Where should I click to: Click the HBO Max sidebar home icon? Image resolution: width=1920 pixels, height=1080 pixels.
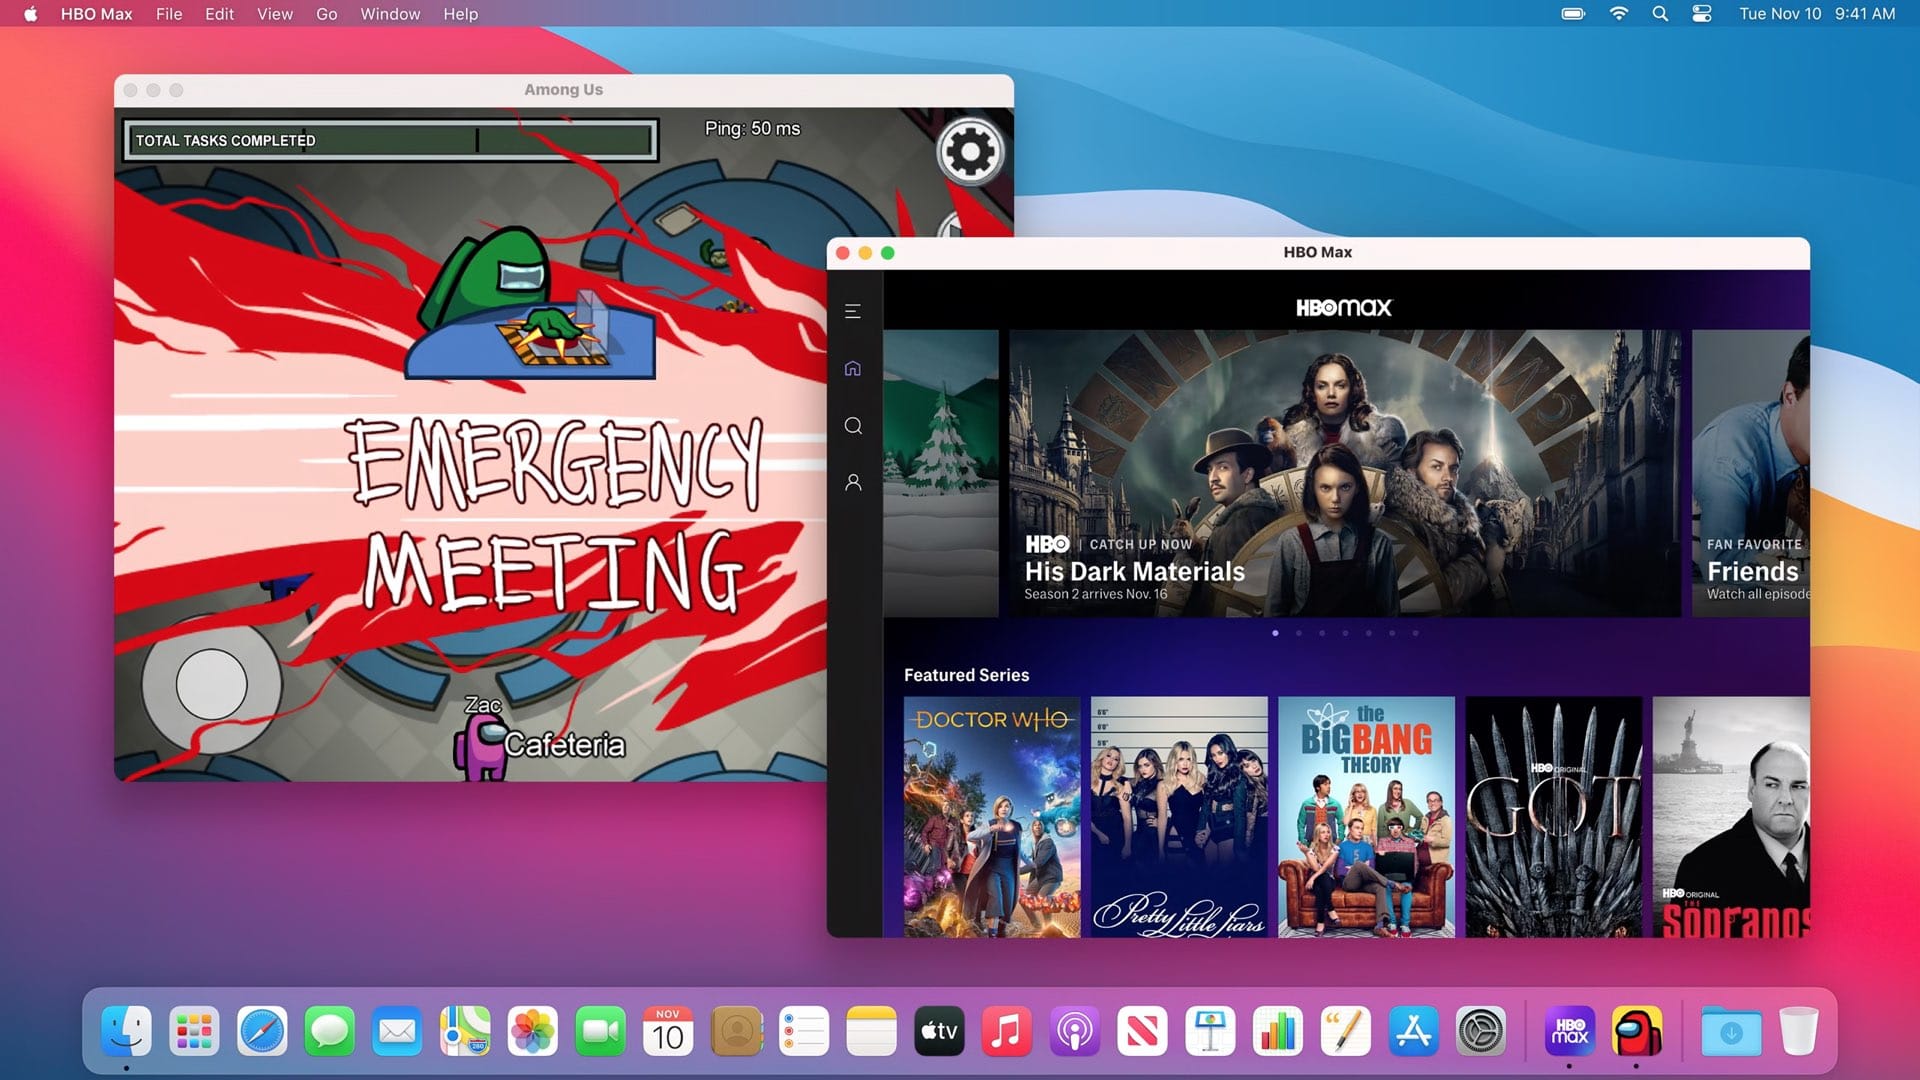point(856,369)
